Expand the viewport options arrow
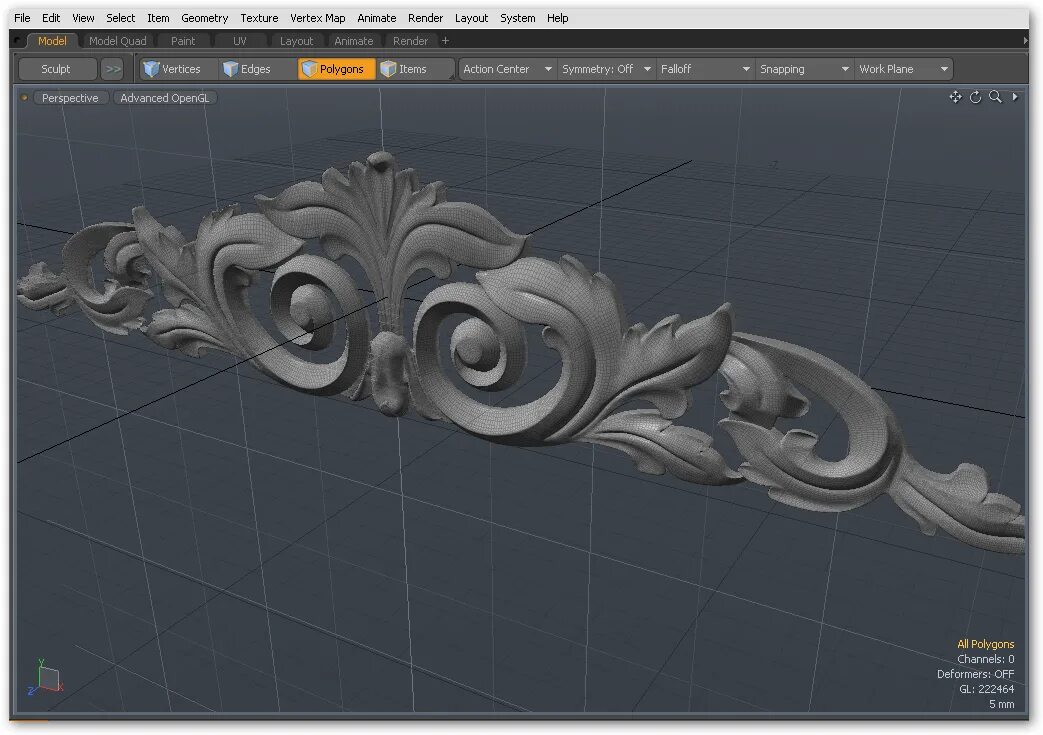The height and width of the screenshot is (735, 1043). 1015,97
